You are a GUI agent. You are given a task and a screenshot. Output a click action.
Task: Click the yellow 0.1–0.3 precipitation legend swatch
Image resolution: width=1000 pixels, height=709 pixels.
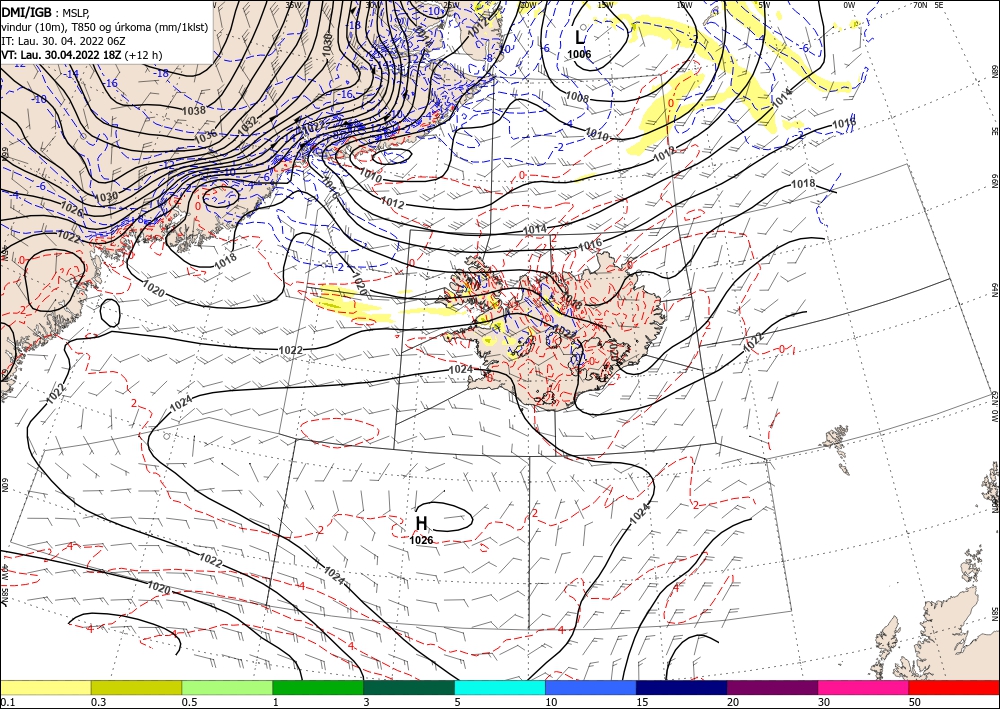coord(45,687)
